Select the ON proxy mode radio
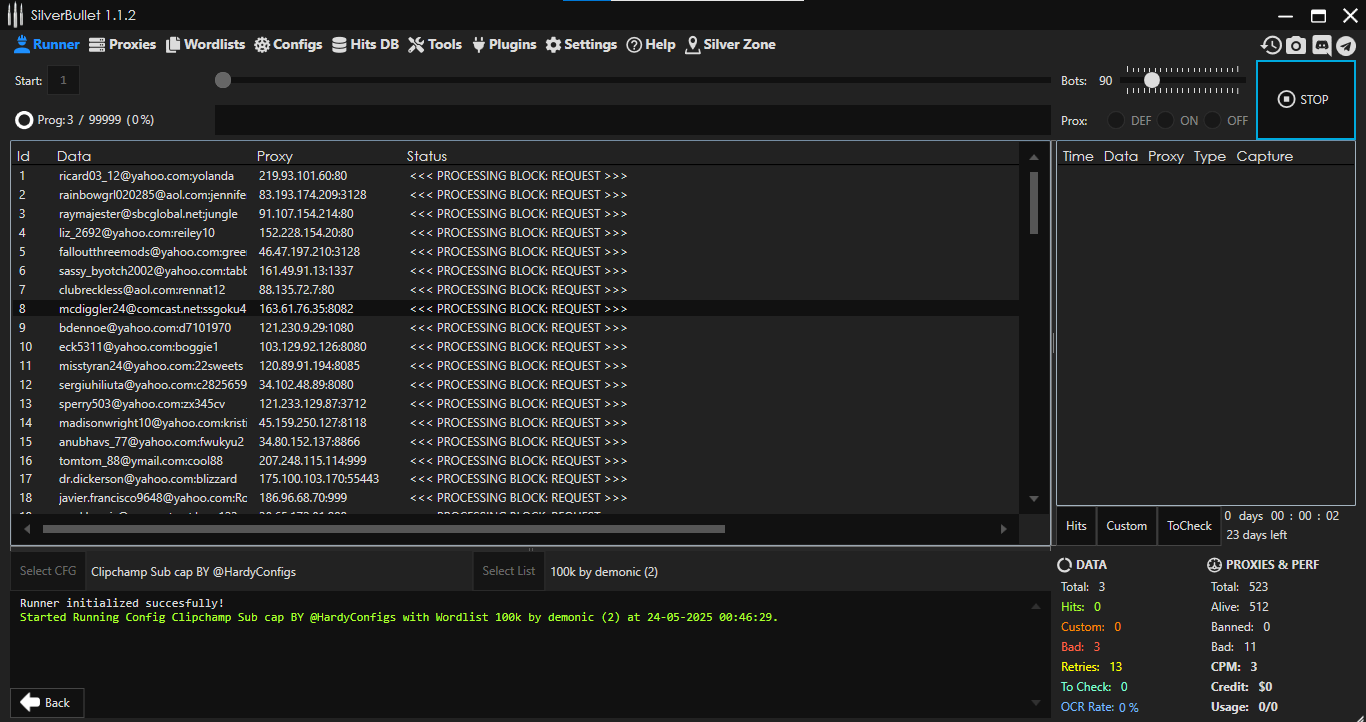Screen dimensions: 1366x722 (x=1165, y=120)
